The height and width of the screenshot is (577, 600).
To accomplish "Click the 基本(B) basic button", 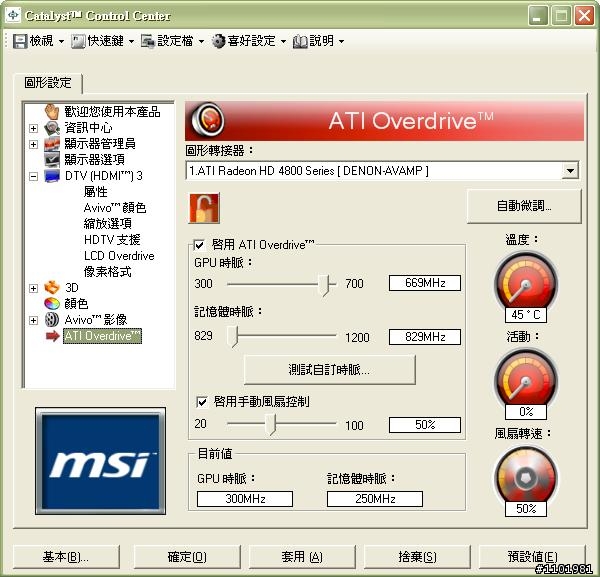I will (x=66, y=557).
